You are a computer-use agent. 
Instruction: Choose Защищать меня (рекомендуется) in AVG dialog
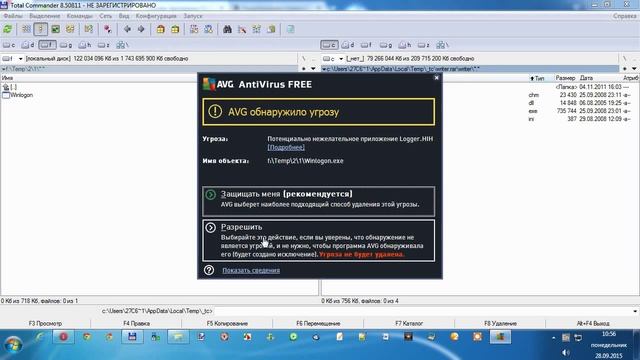tap(318, 201)
